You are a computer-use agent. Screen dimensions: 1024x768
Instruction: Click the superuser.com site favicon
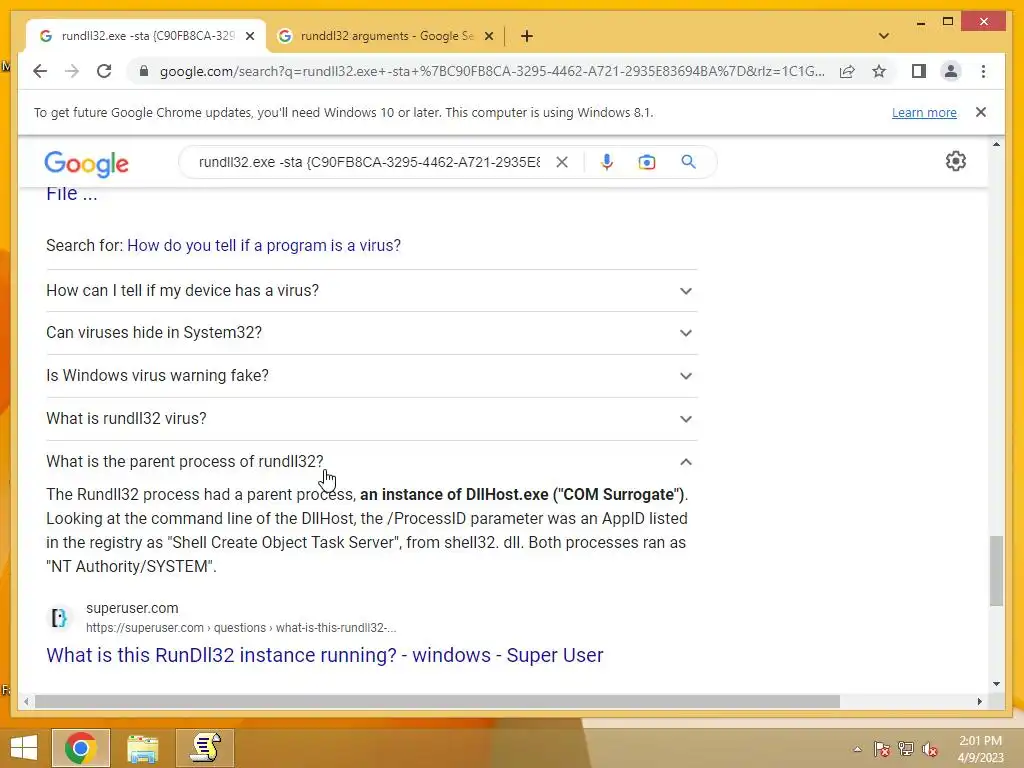coord(59,618)
